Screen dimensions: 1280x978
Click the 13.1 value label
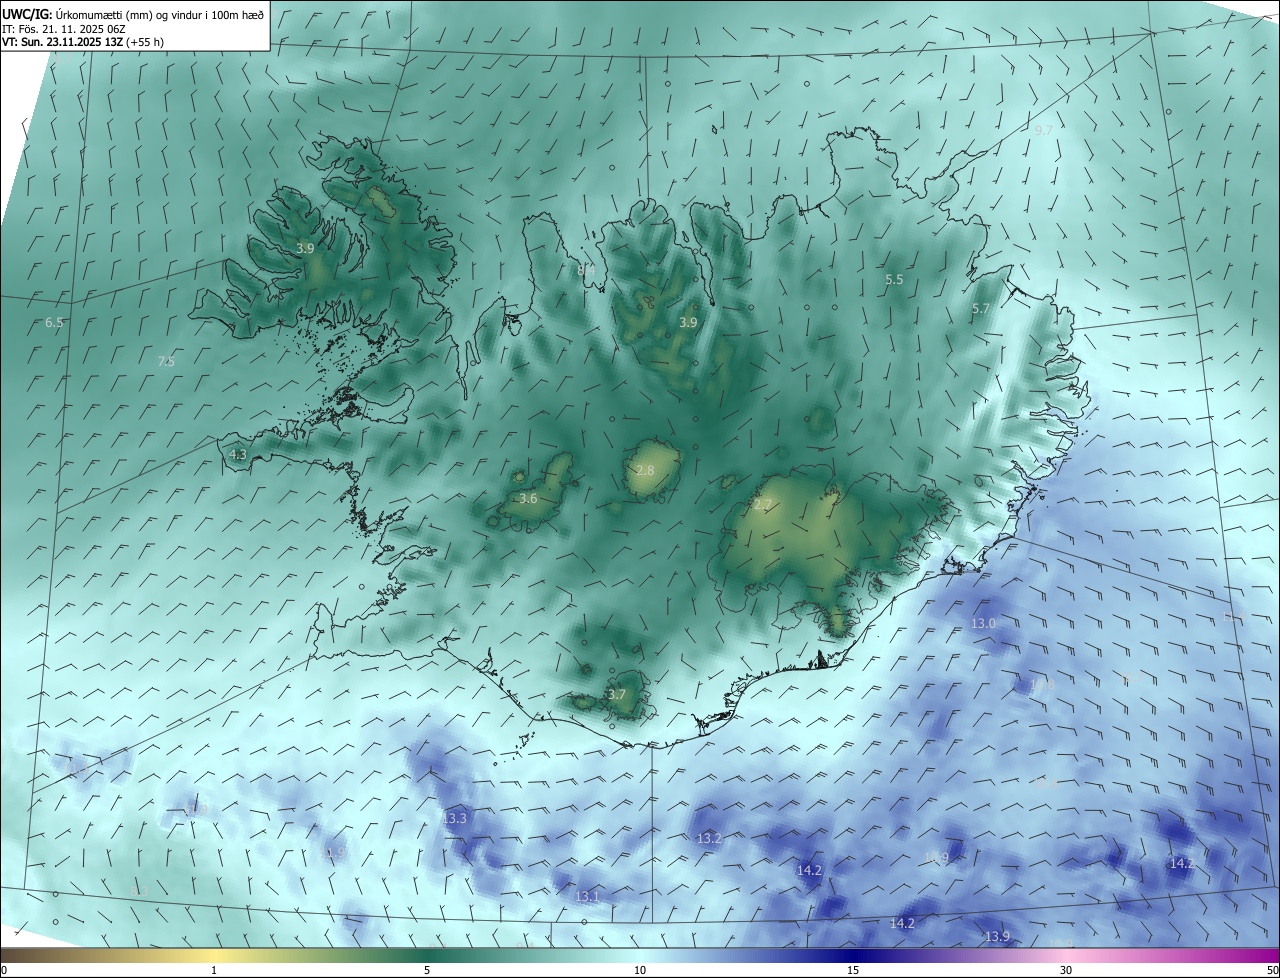[587, 896]
